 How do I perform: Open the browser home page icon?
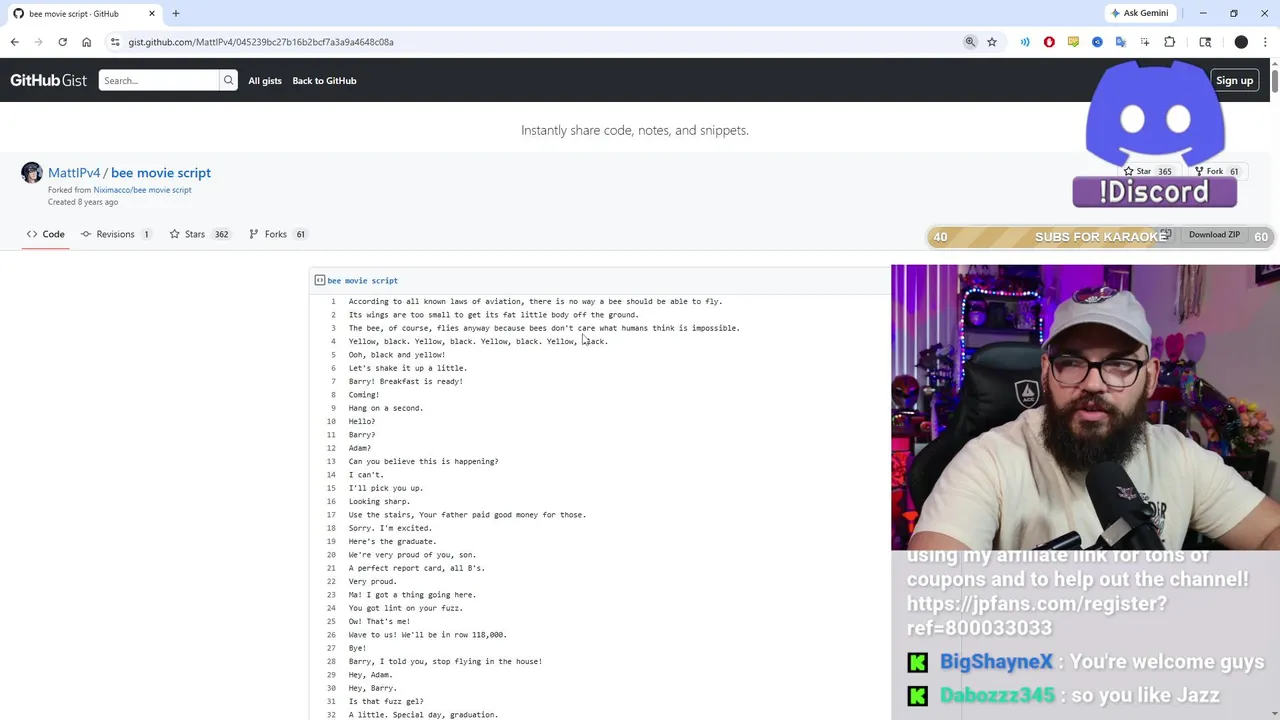coord(86,42)
